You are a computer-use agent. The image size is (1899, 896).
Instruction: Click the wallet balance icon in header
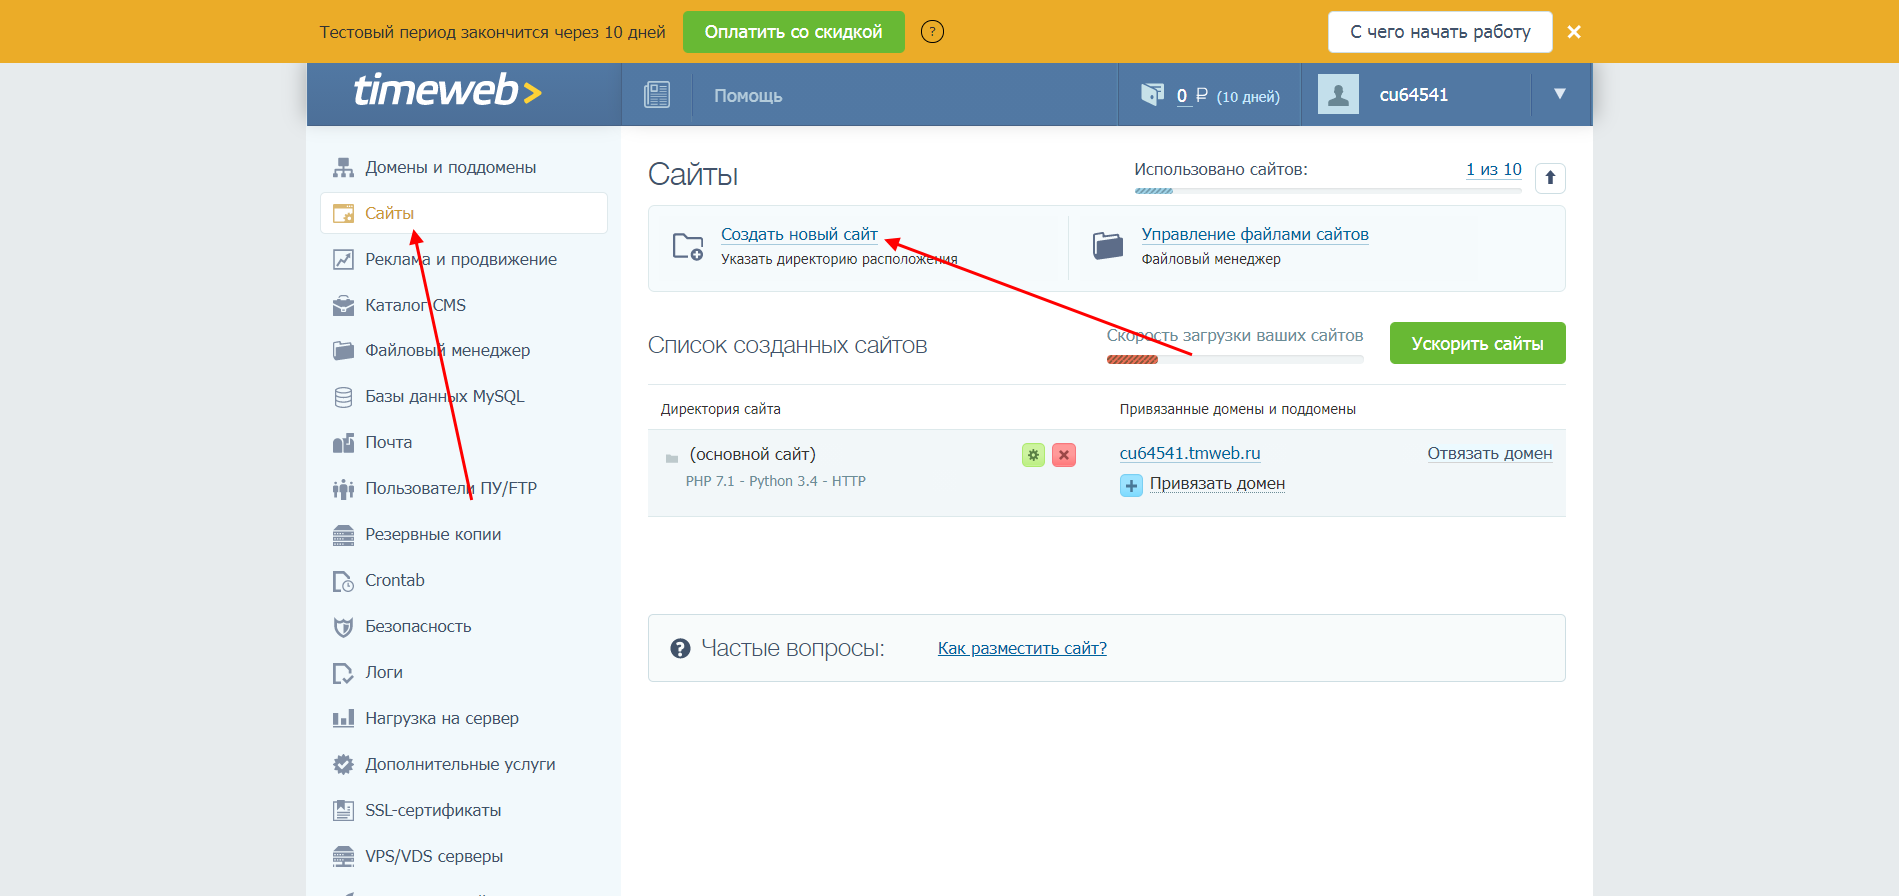(1152, 95)
